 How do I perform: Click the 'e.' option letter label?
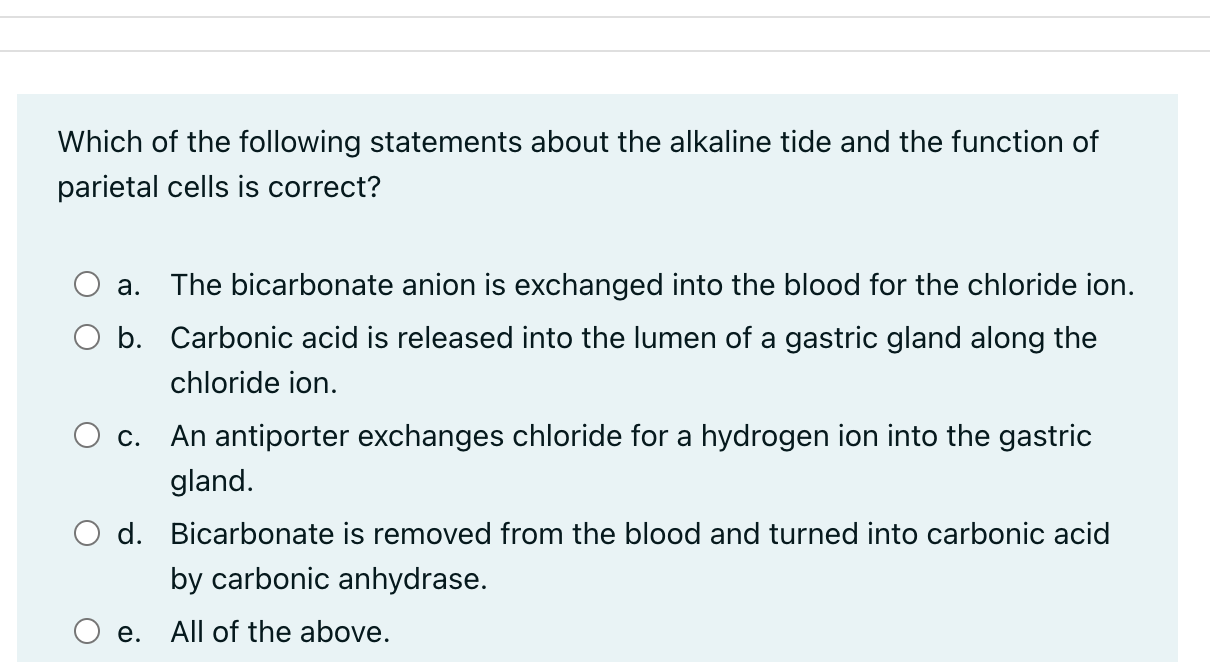click(128, 631)
